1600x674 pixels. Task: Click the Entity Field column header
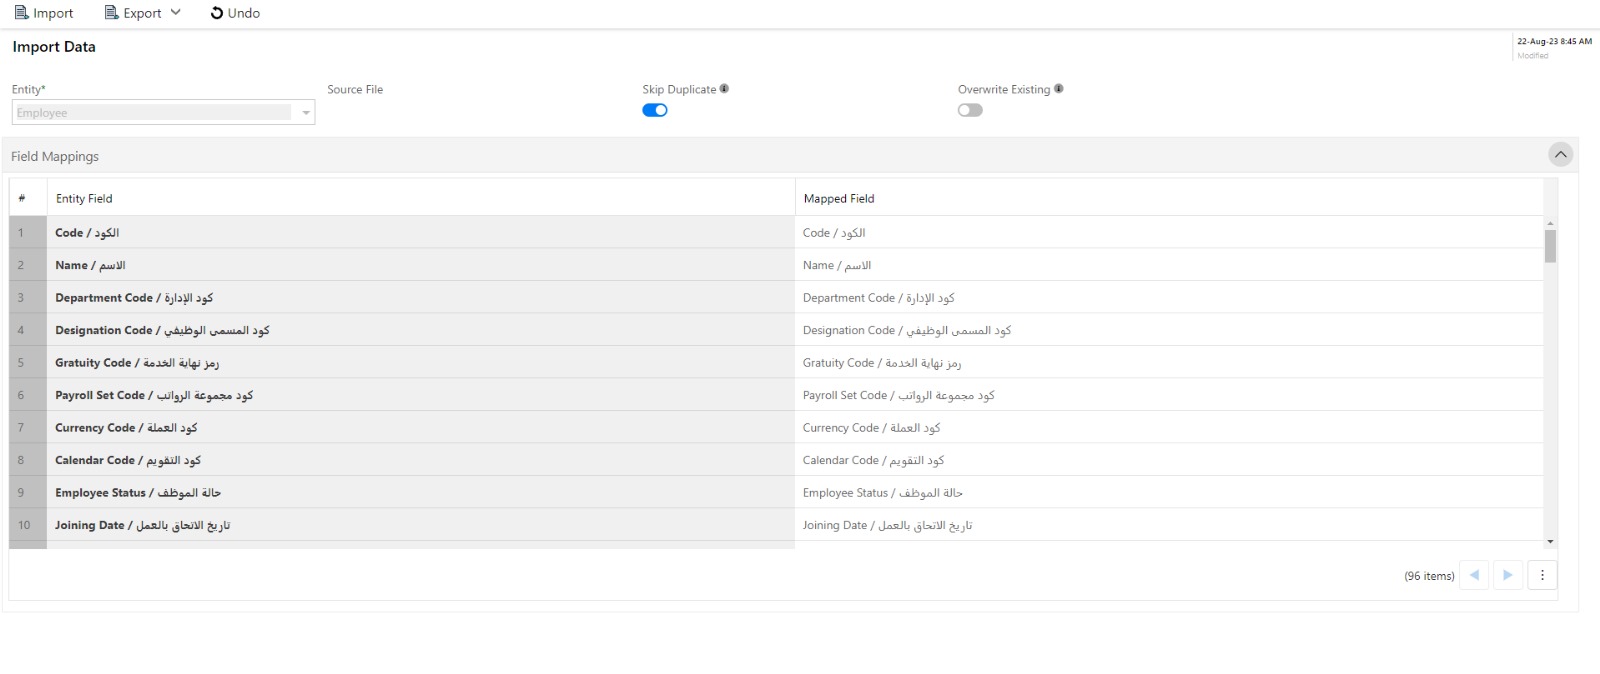pyautogui.click(x=84, y=199)
